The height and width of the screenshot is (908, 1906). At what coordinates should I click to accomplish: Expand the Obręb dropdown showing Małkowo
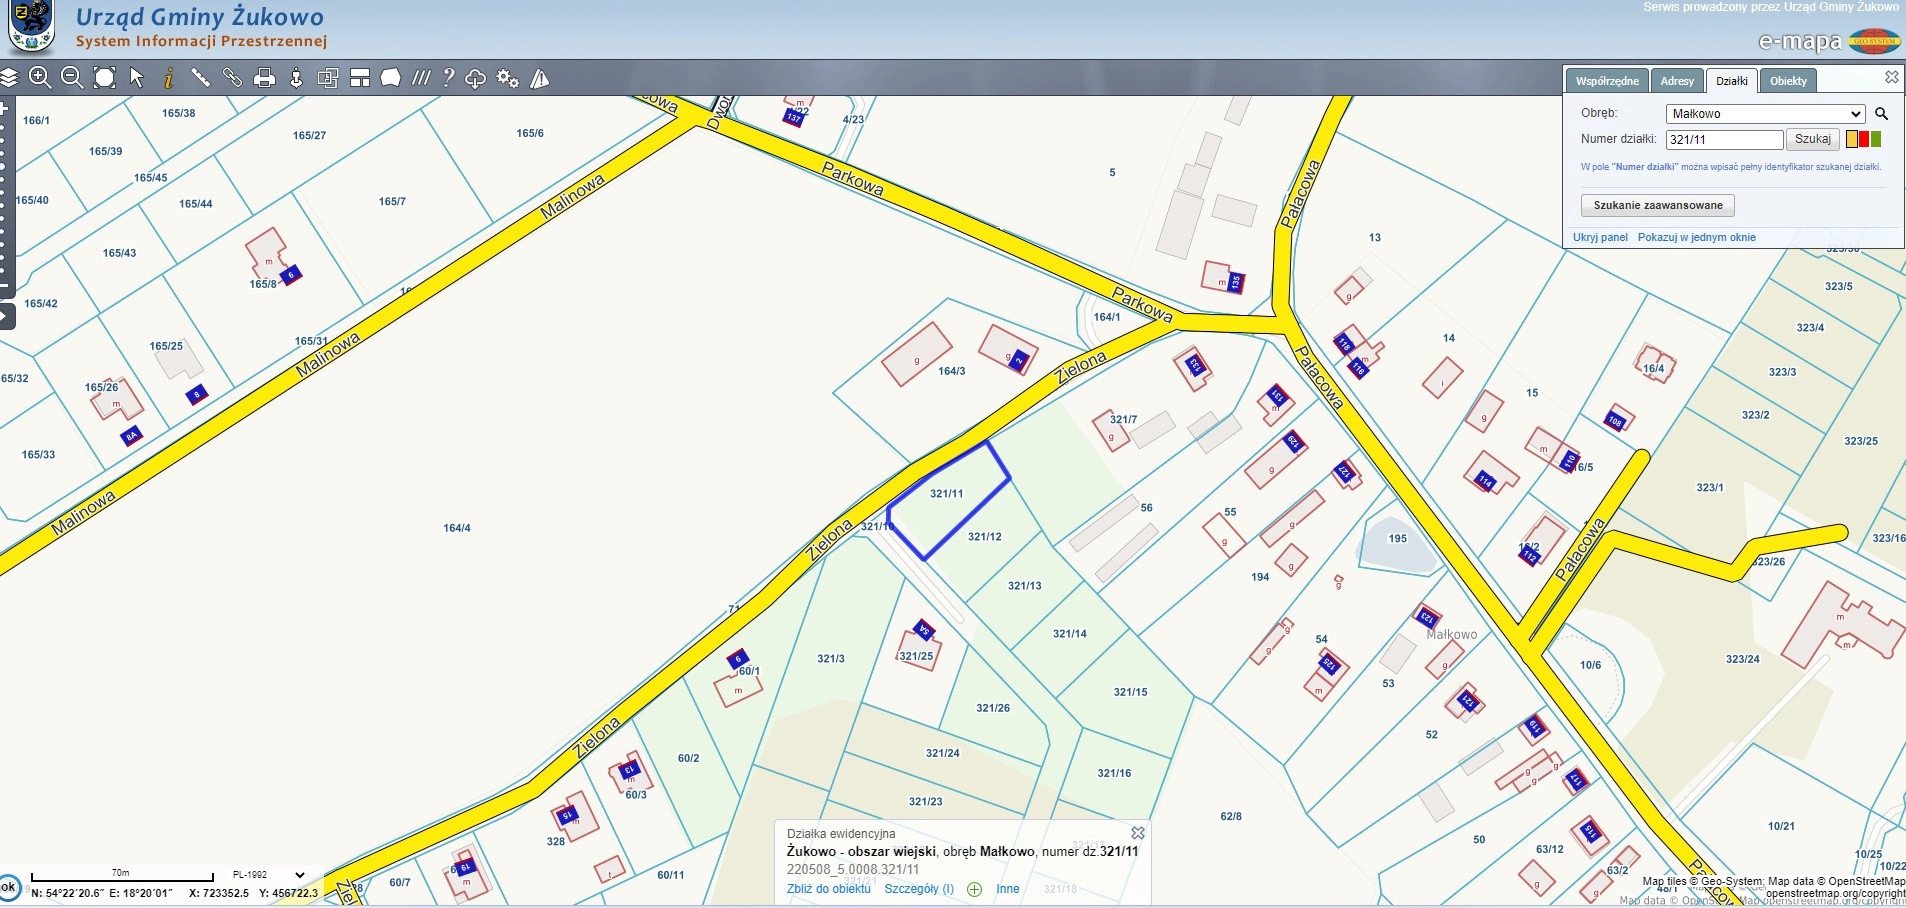point(1765,114)
